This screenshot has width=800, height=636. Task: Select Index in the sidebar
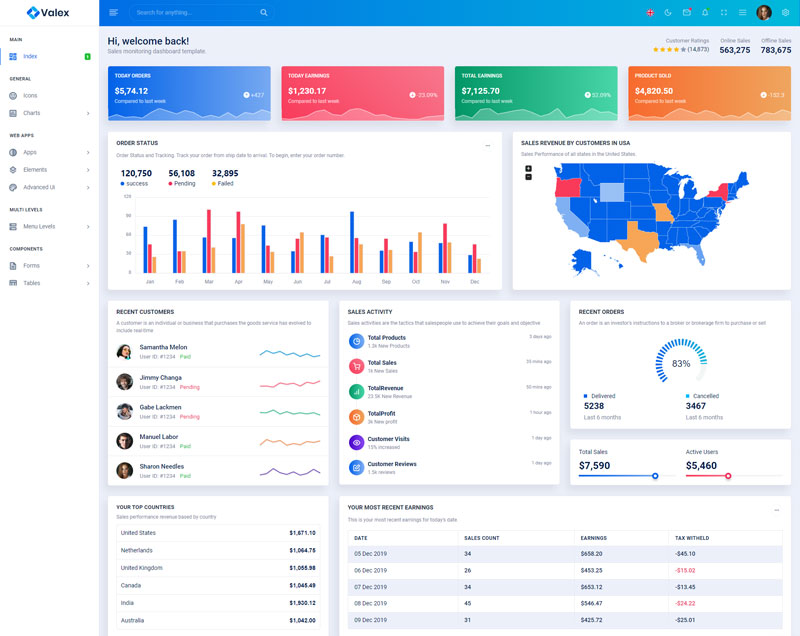30,56
